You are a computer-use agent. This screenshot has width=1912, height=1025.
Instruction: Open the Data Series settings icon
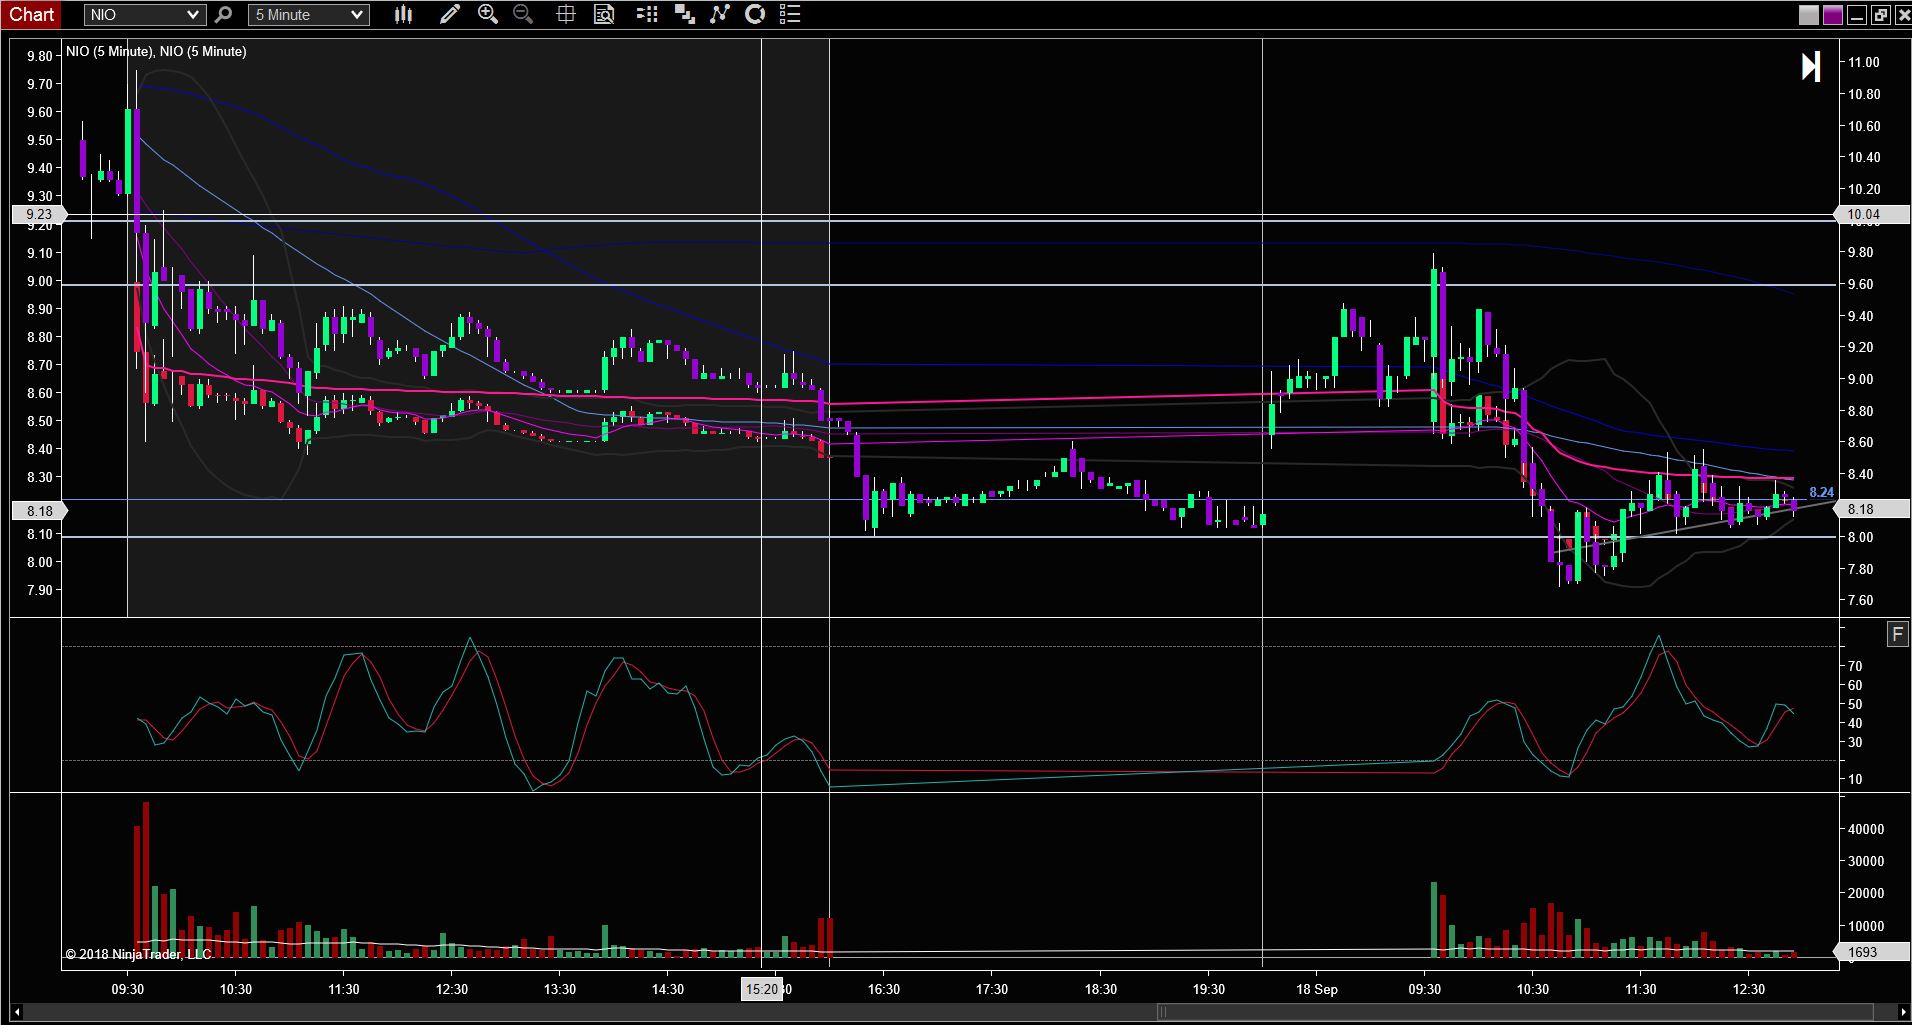(x=685, y=15)
